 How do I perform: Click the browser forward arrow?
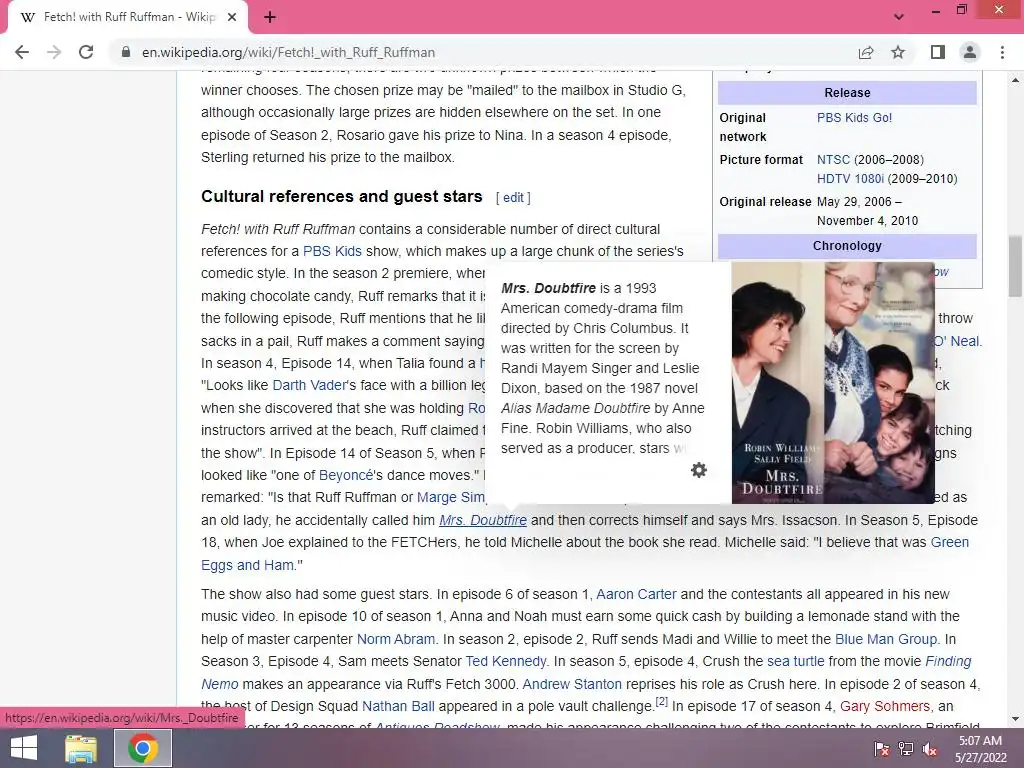click(54, 52)
